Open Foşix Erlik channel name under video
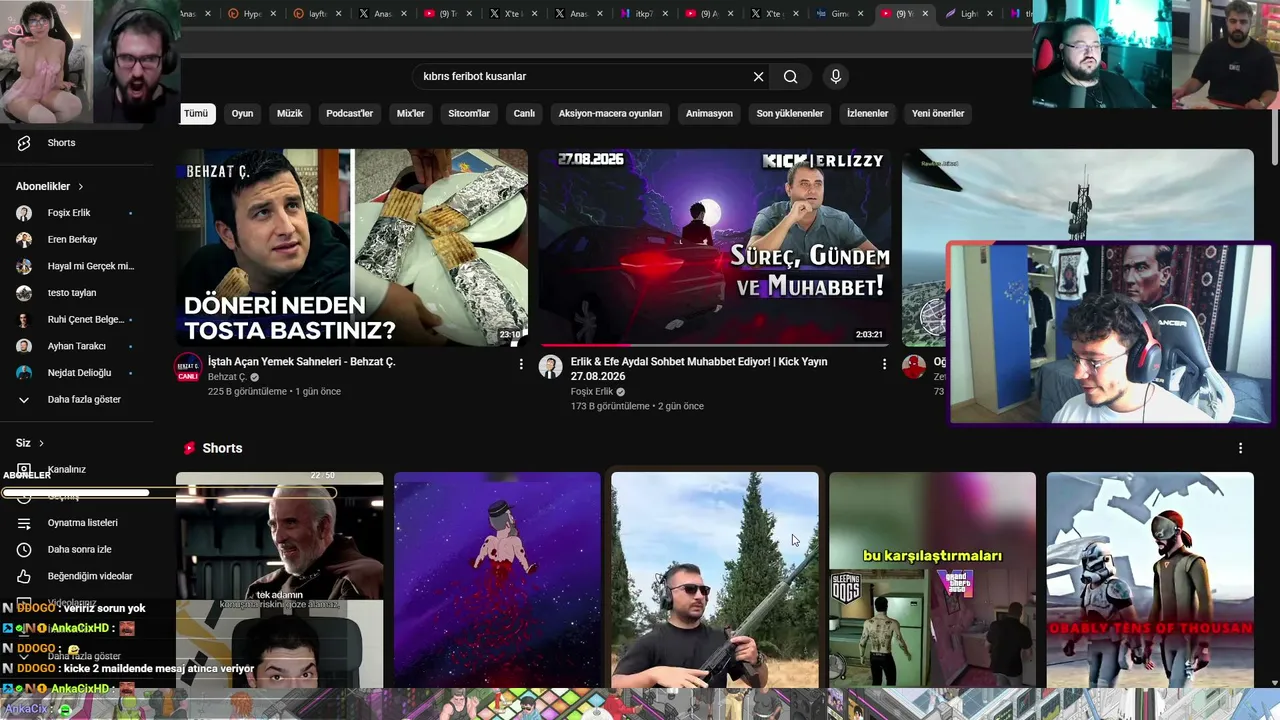Image resolution: width=1280 pixels, height=720 pixels. pos(592,392)
